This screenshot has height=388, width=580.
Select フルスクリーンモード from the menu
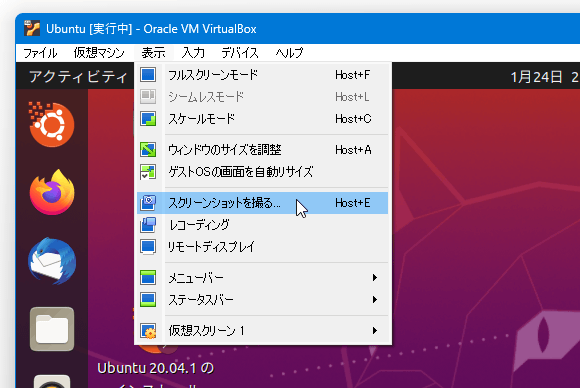coord(263,75)
